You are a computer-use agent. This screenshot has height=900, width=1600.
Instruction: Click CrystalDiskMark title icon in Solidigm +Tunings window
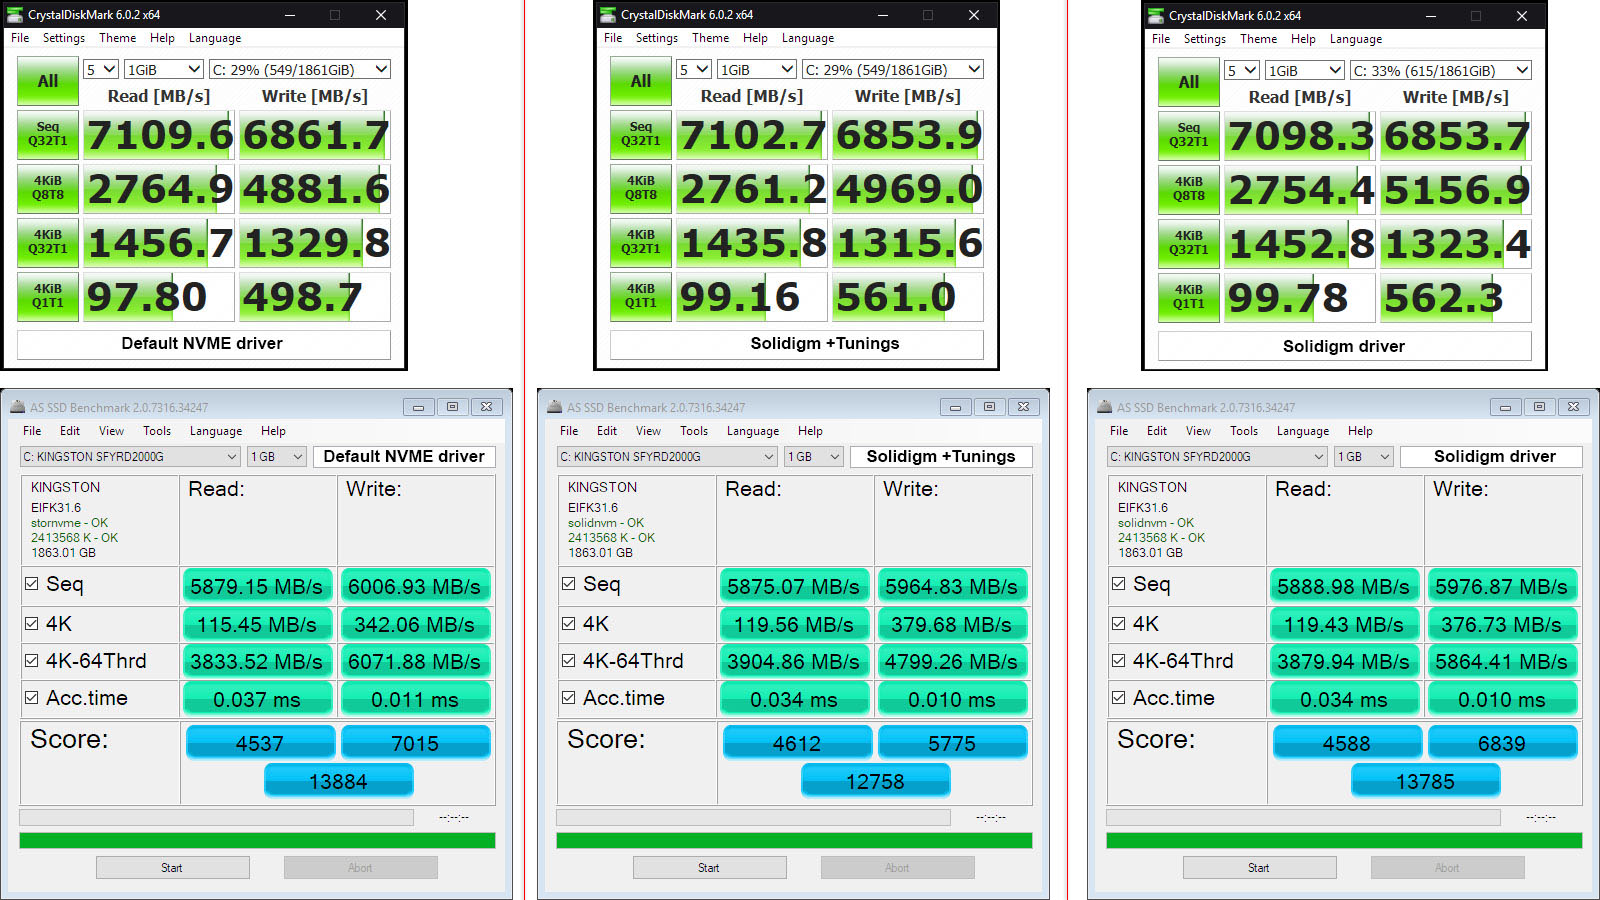pyautogui.click(x=608, y=15)
